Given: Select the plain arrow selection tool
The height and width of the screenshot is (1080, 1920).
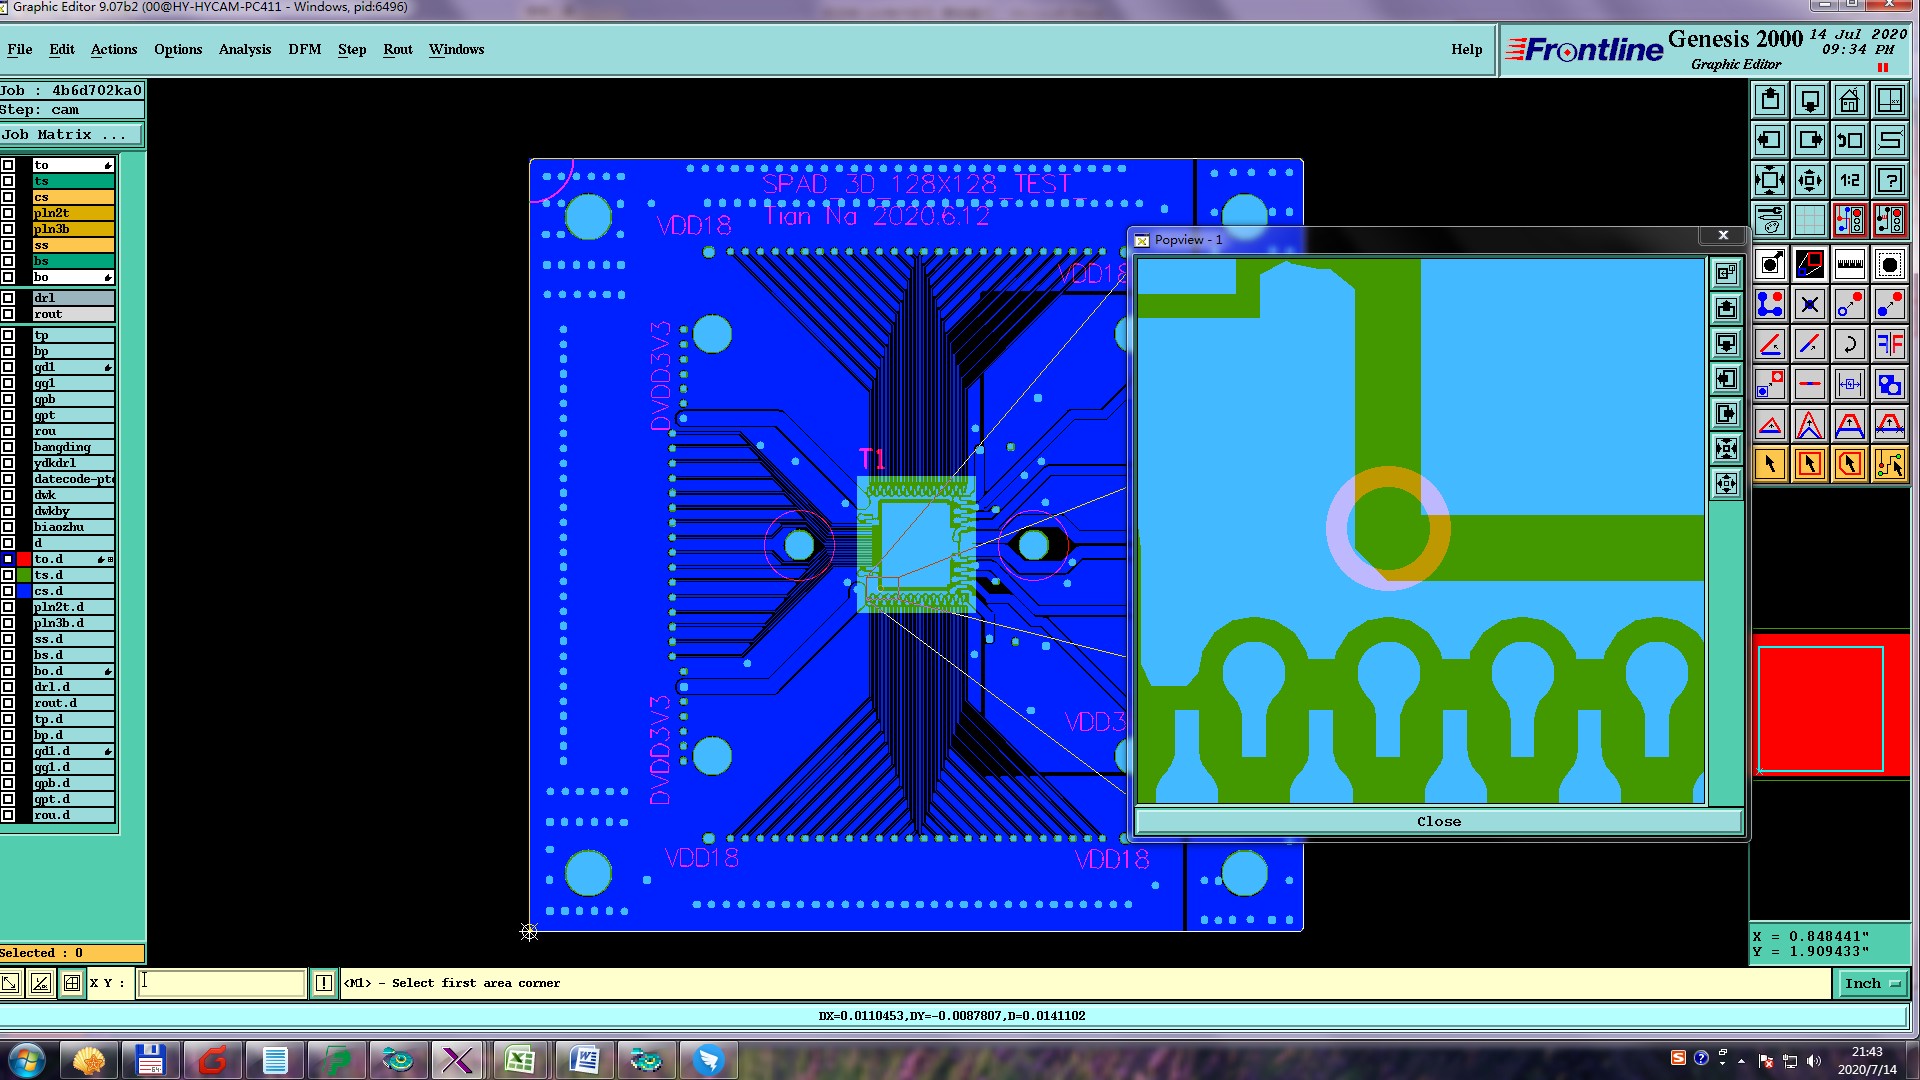Looking at the screenshot, I should pyautogui.click(x=1770, y=464).
